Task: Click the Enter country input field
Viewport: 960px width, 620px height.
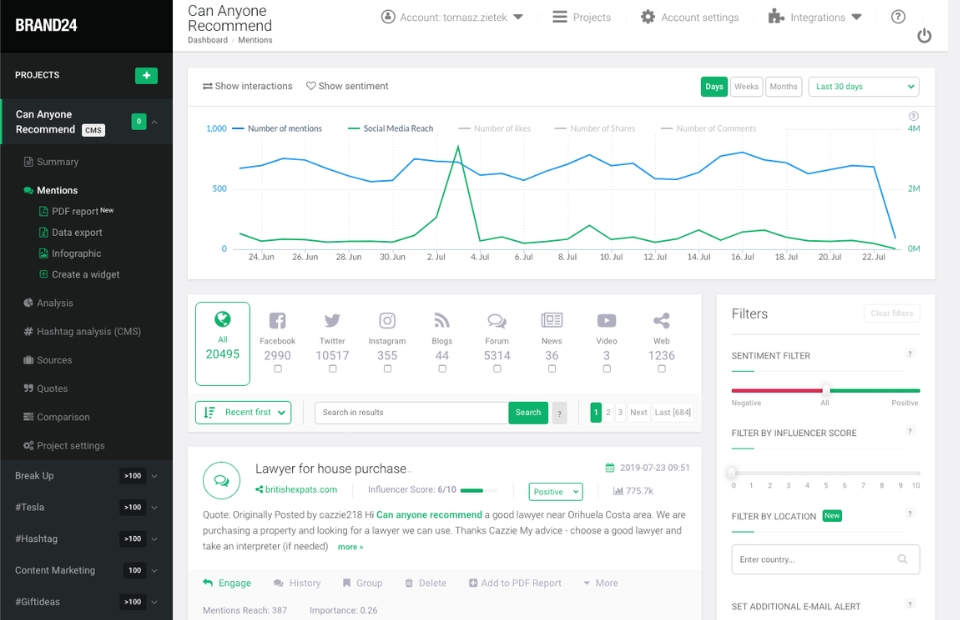Action: tap(818, 560)
